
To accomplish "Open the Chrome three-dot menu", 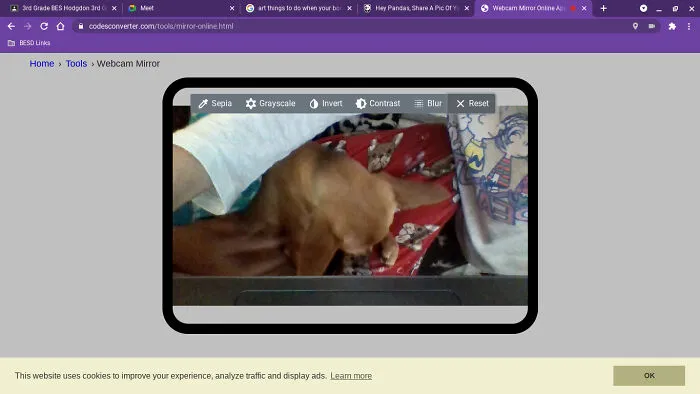I will (689, 26).
